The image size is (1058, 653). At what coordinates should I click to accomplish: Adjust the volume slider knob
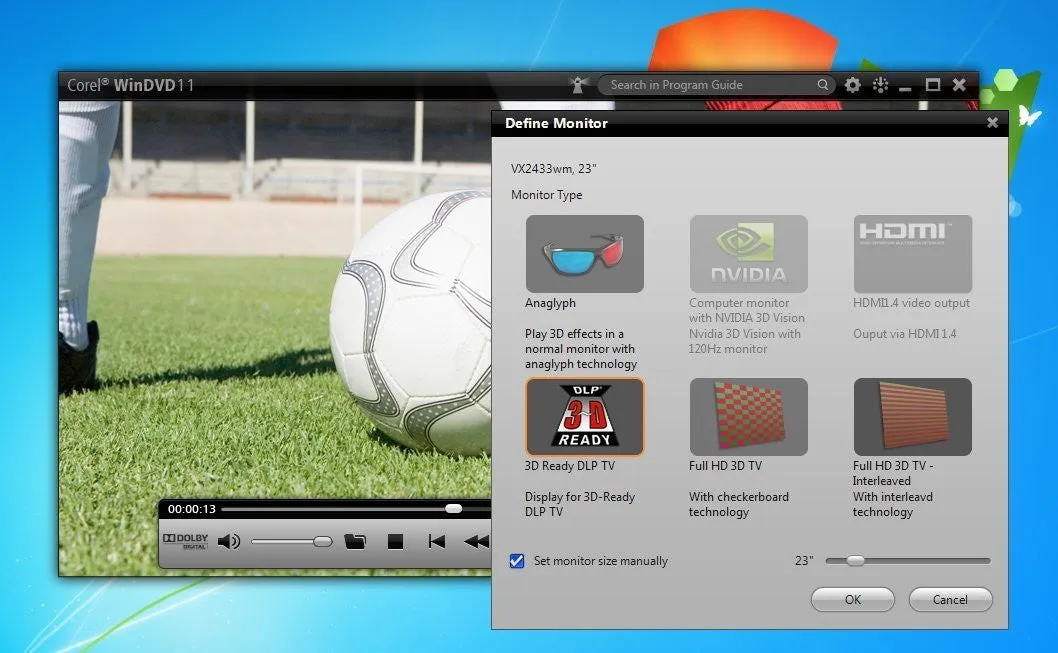coord(323,541)
